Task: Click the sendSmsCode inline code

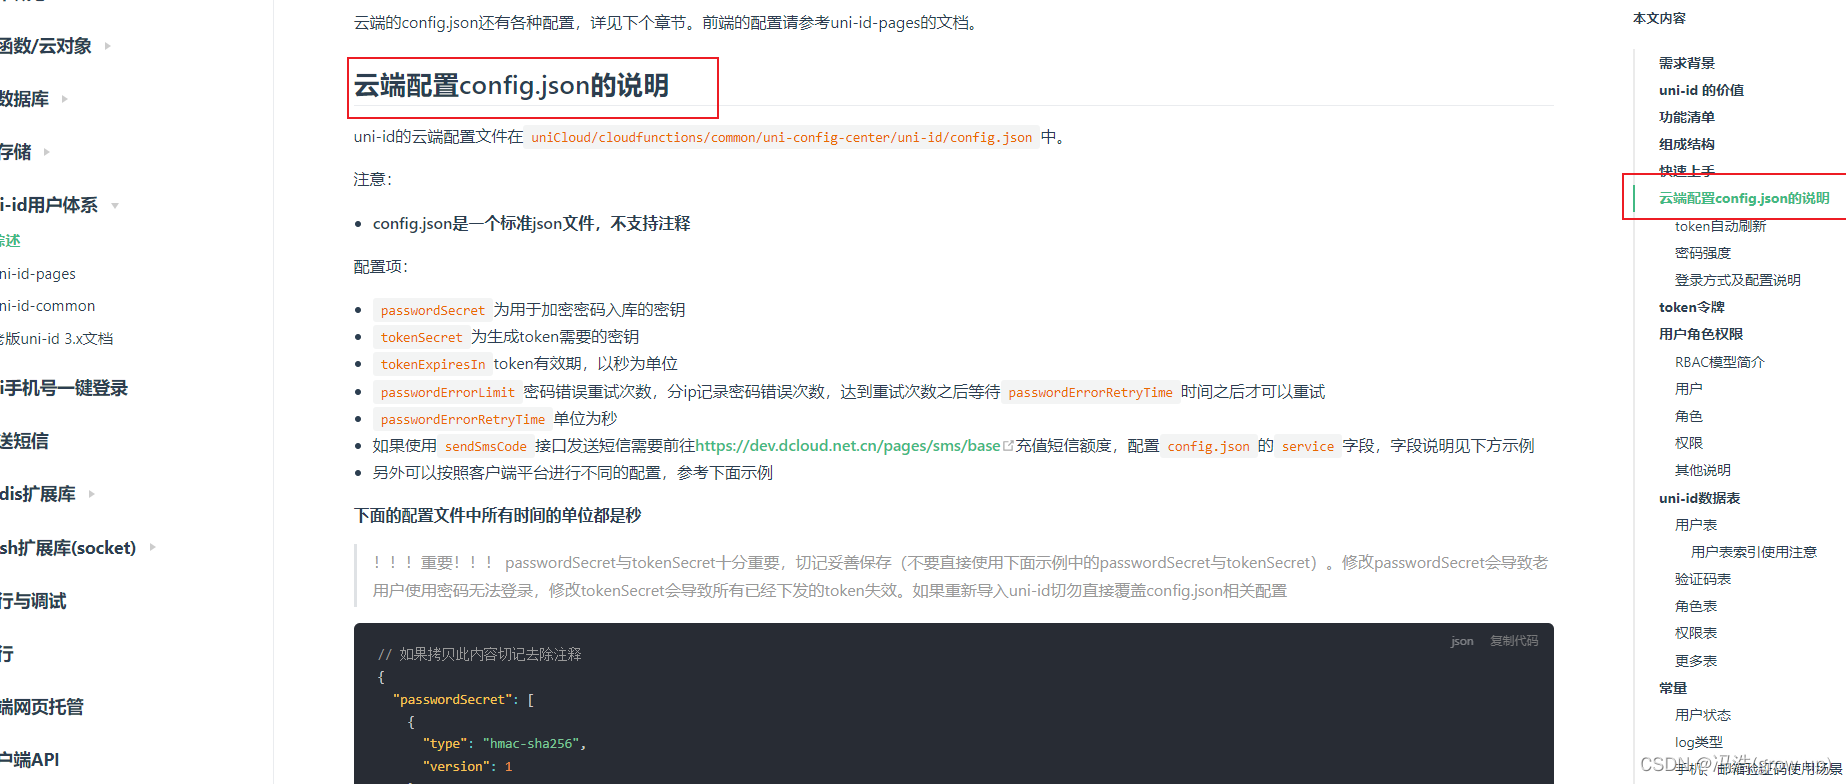Action: [x=485, y=446]
